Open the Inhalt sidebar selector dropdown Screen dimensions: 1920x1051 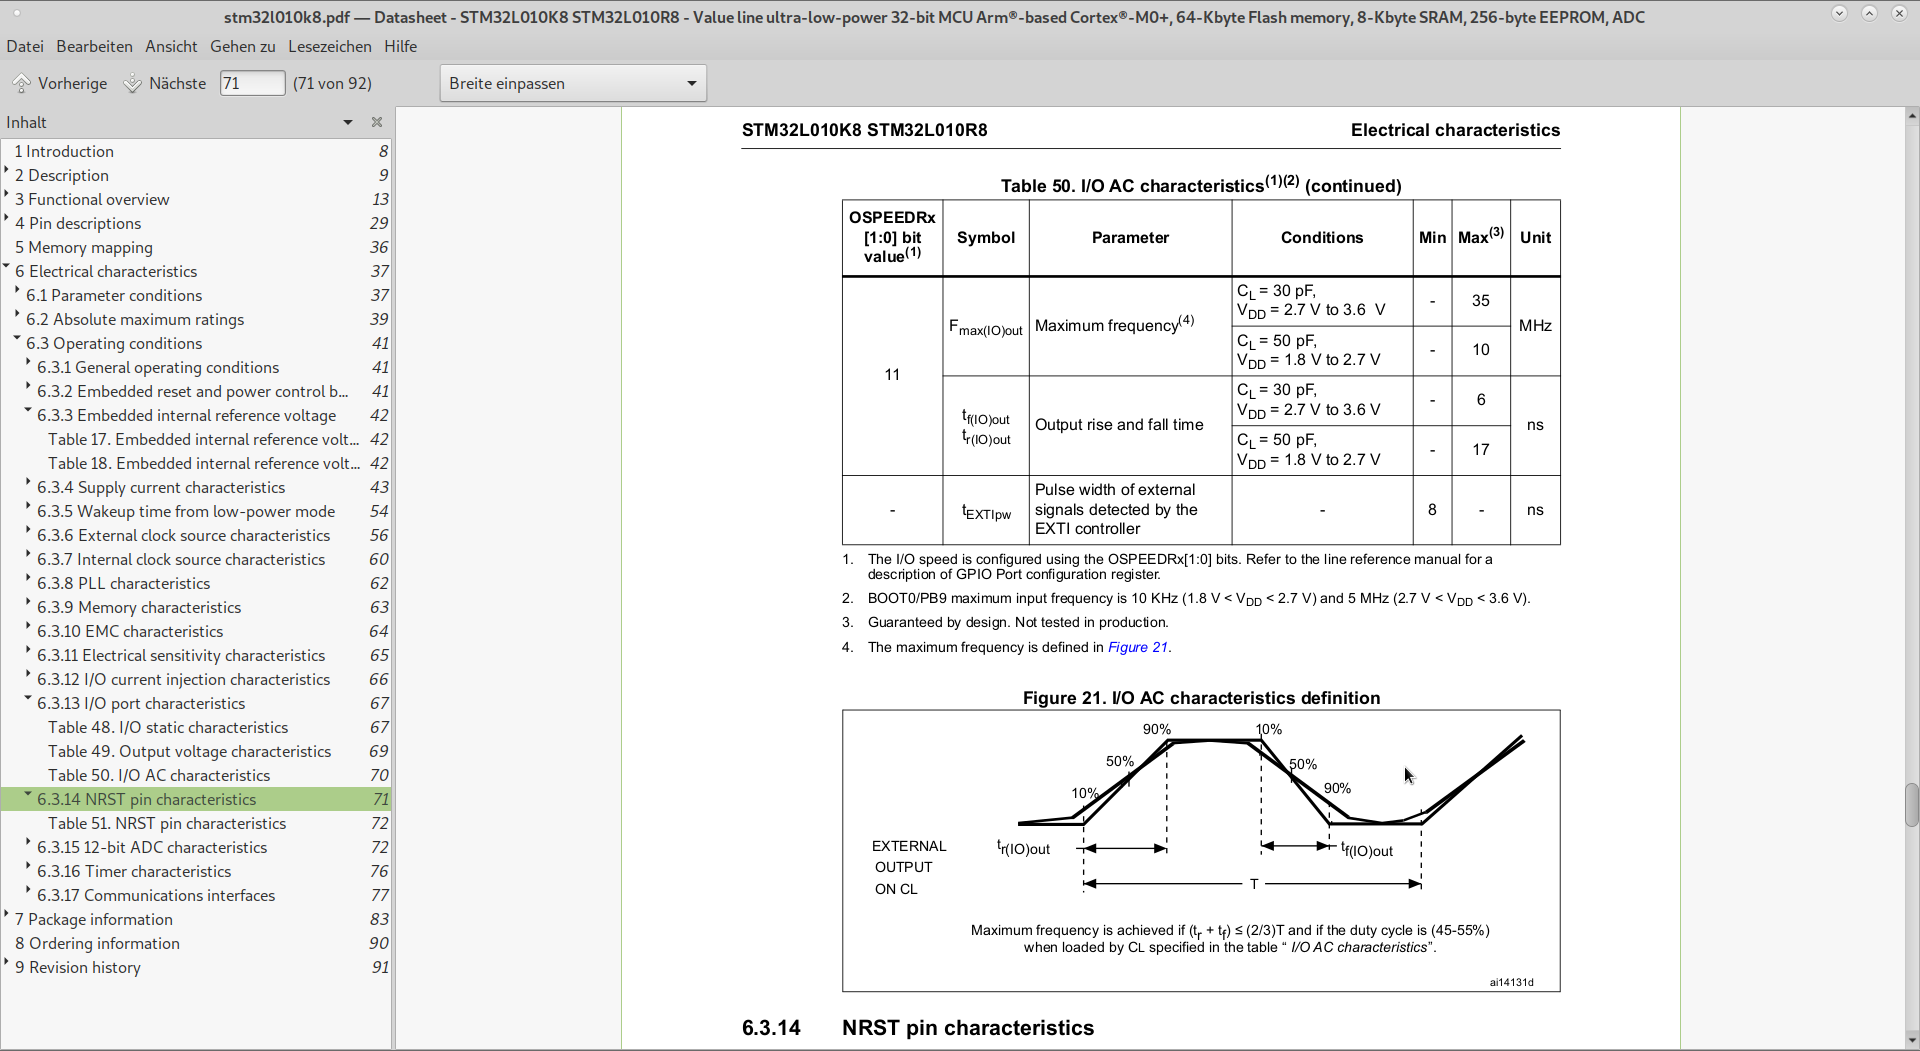348,122
